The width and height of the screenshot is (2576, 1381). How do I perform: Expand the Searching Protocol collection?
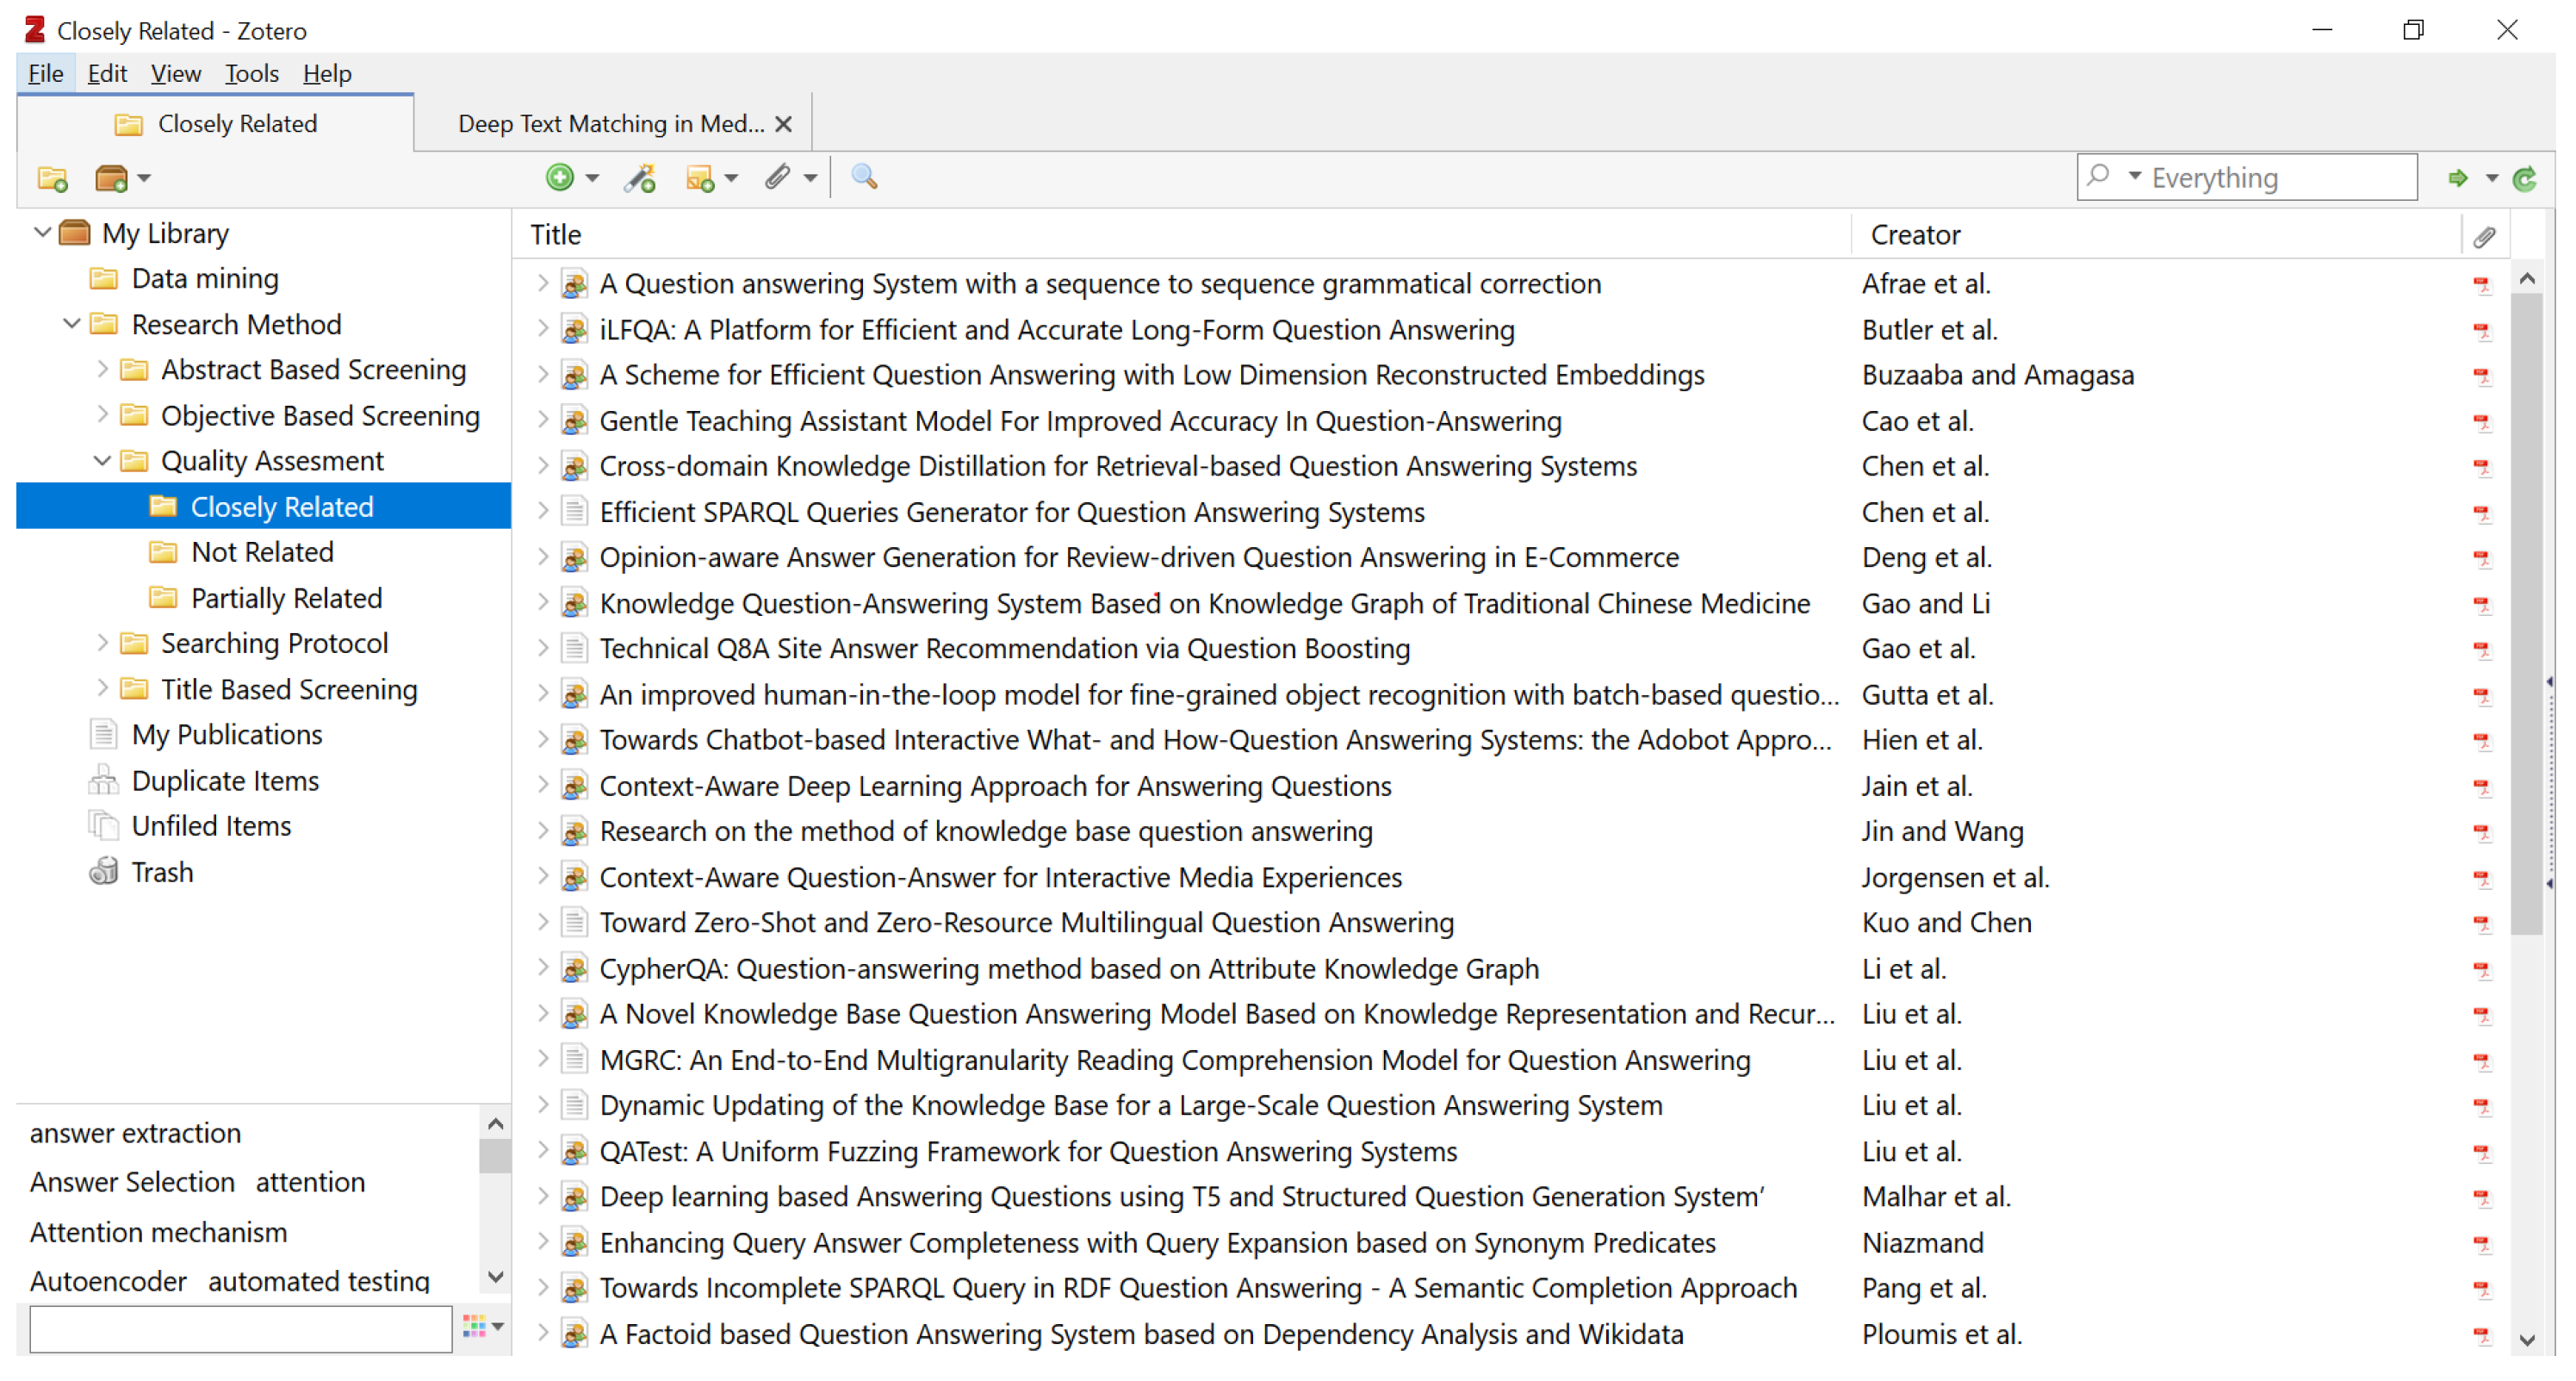[102, 643]
